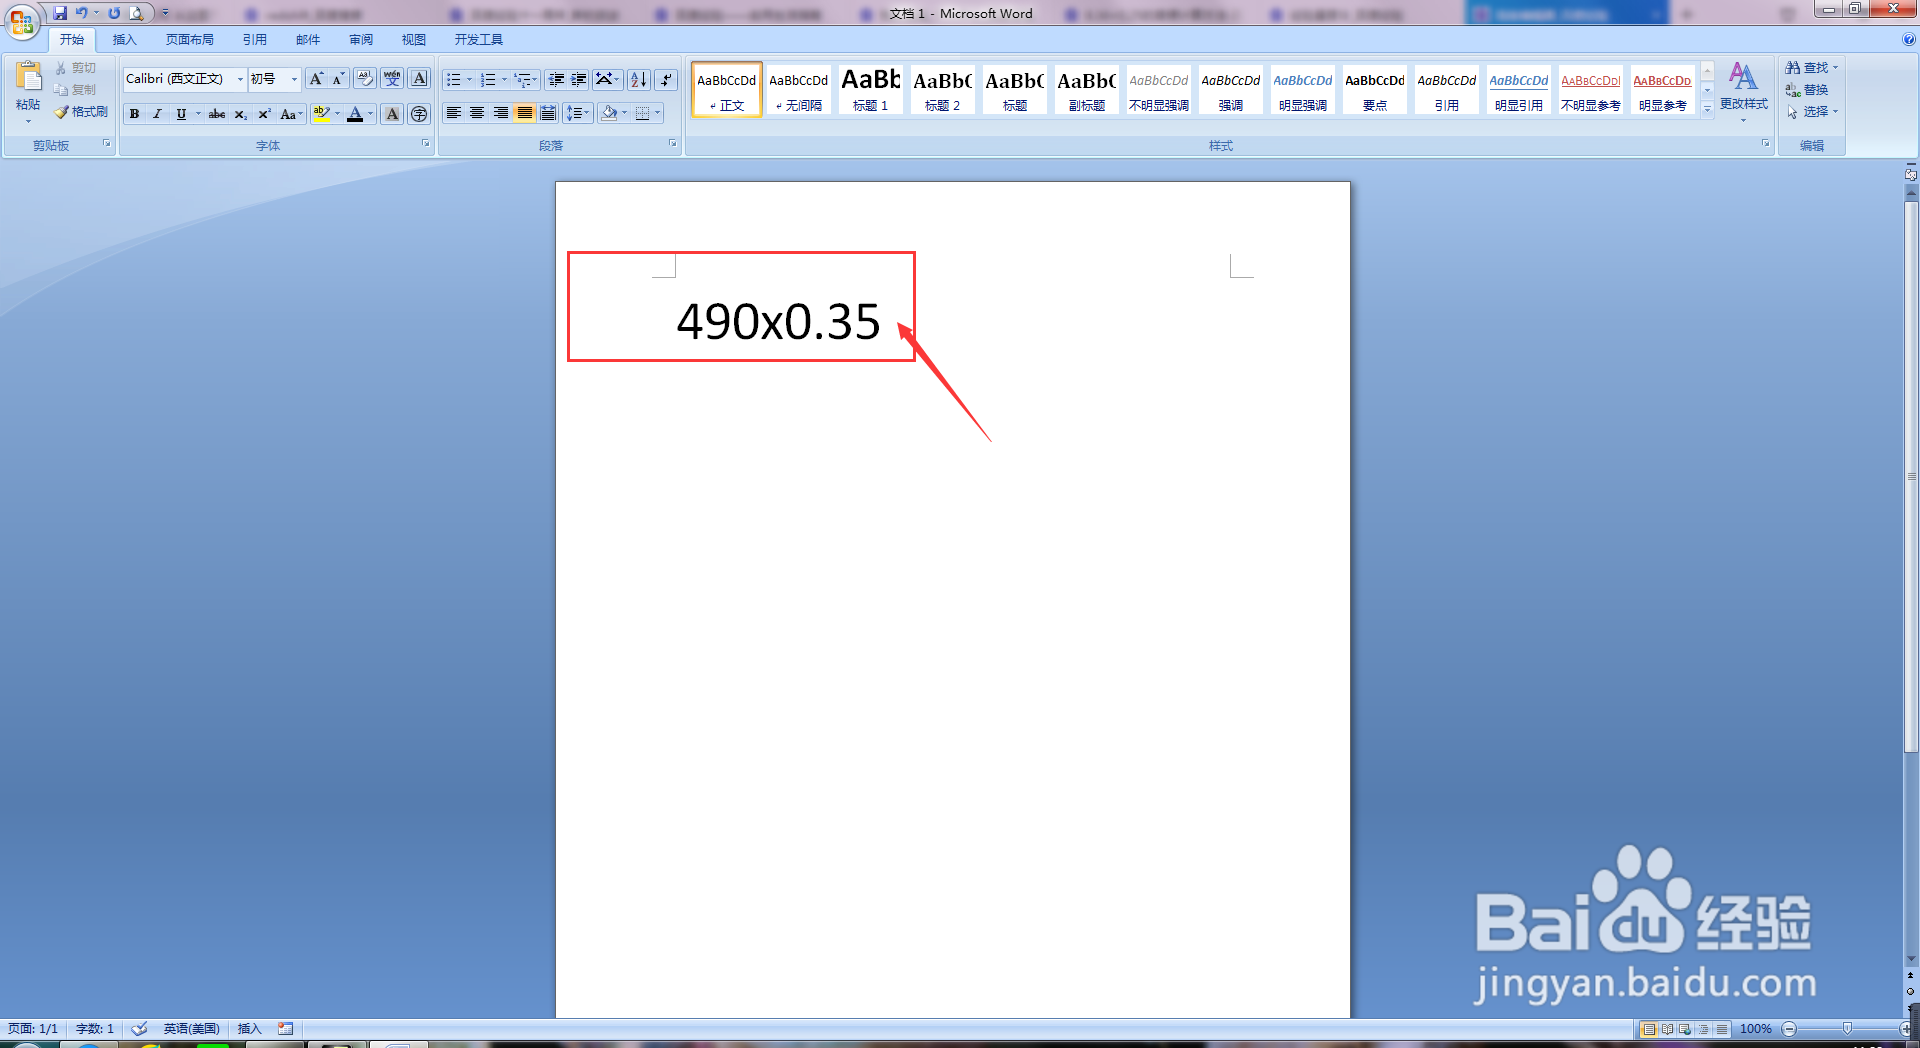
Task: Click the zoom out minus button
Action: pyautogui.click(x=1789, y=1029)
